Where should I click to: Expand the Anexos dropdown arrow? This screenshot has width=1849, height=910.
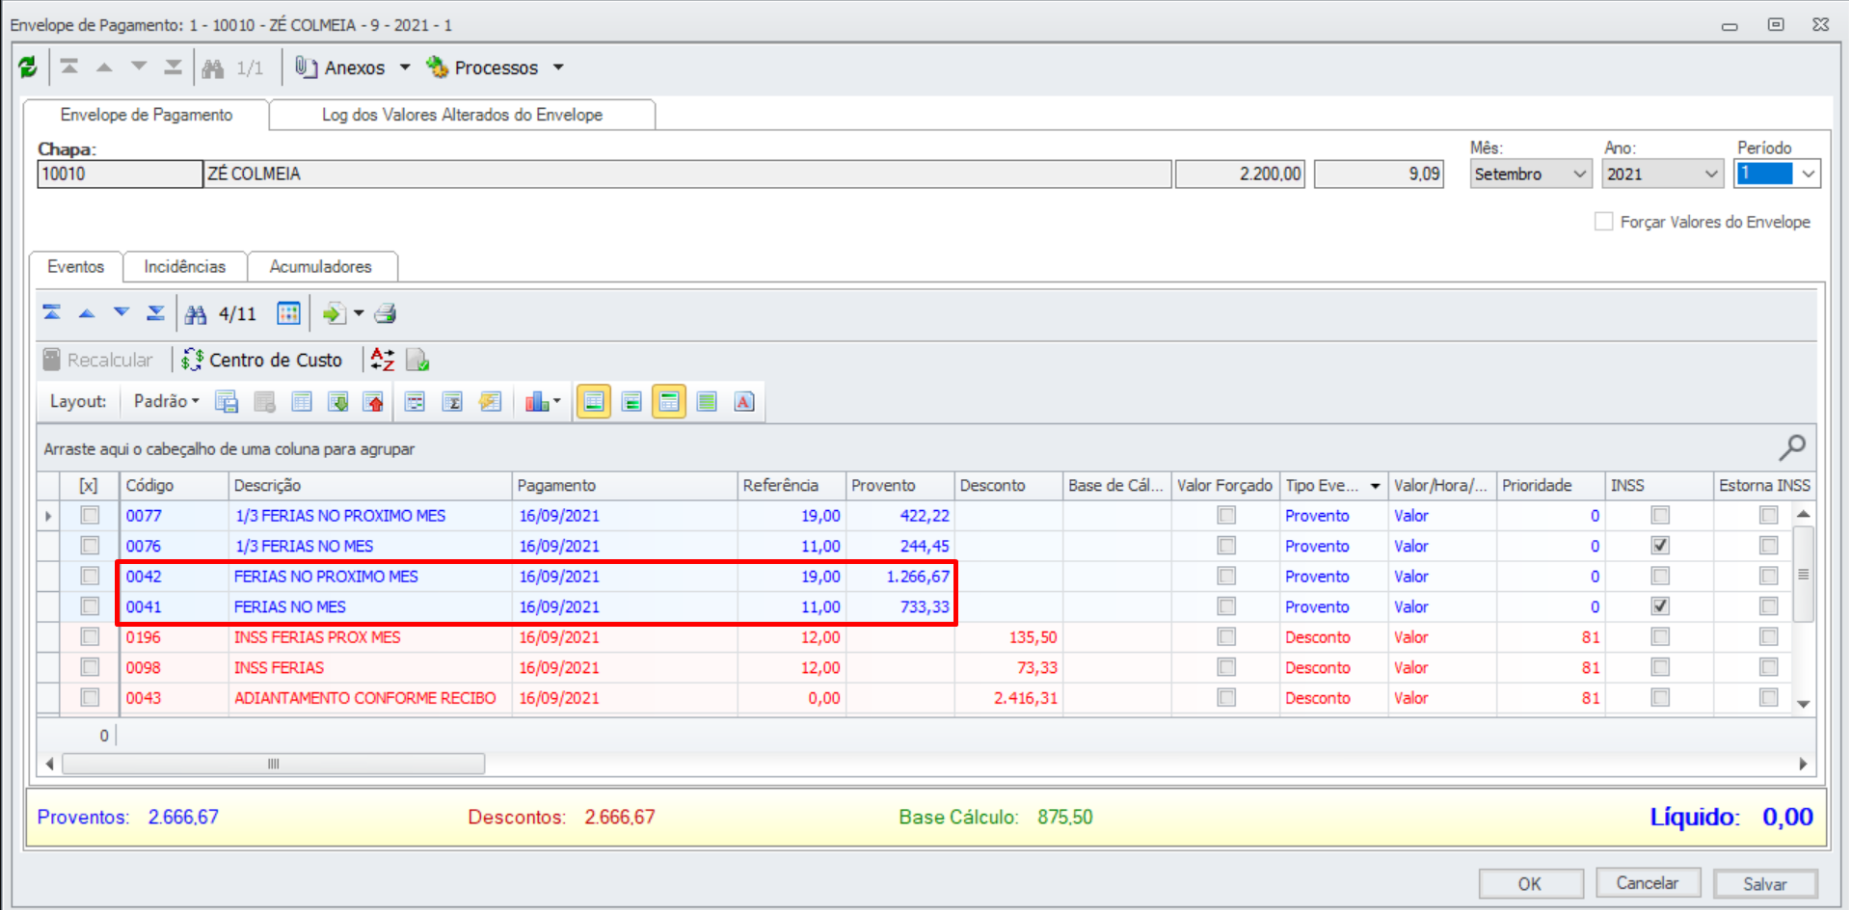click(405, 67)
